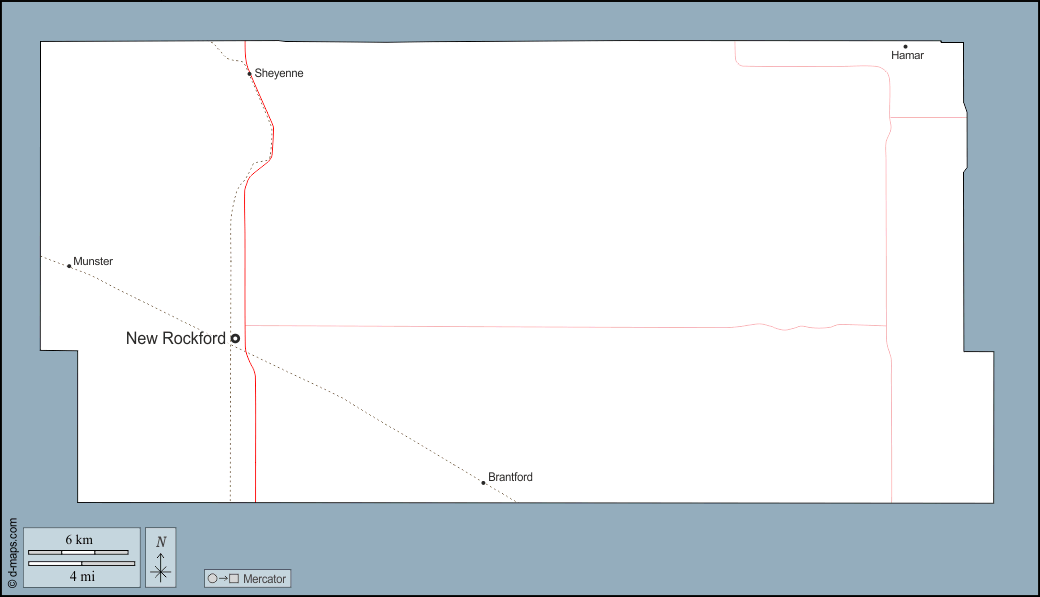
Task: Click the dotted railway between Munster and New Rockford
Action: pos(150,301)
